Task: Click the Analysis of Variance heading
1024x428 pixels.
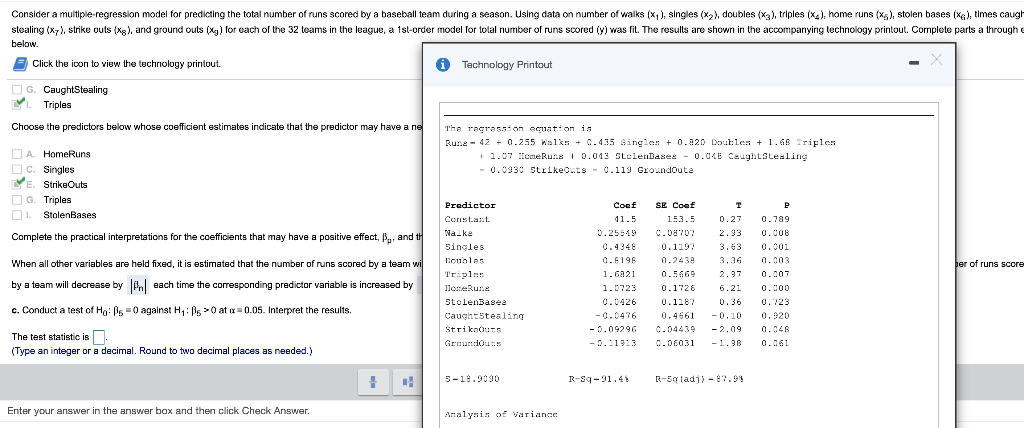Action: coord(501,414)
